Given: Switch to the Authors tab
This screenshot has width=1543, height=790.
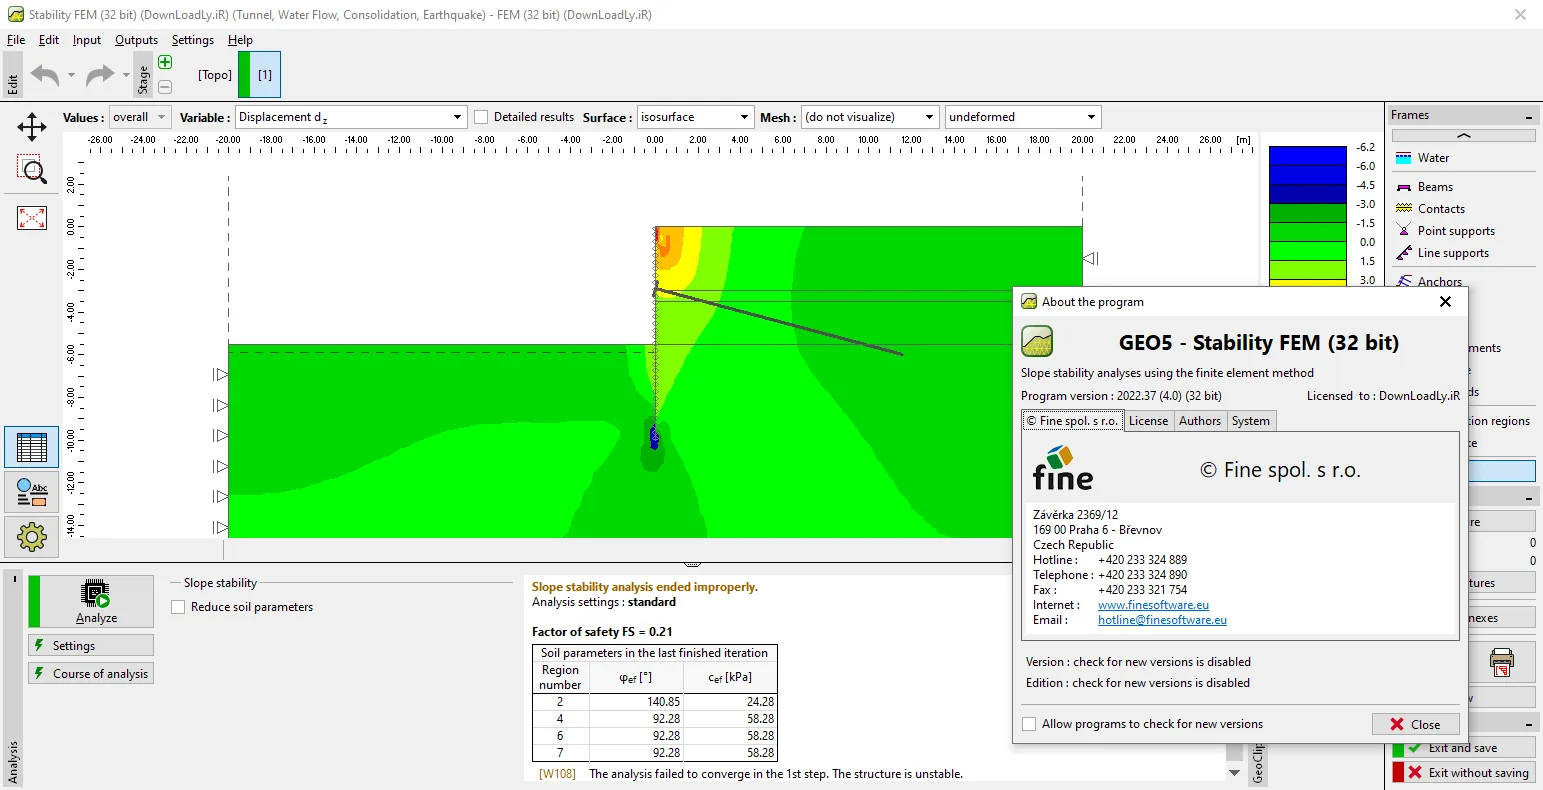Looking at the screenshot, I should tap(1200, 421).
